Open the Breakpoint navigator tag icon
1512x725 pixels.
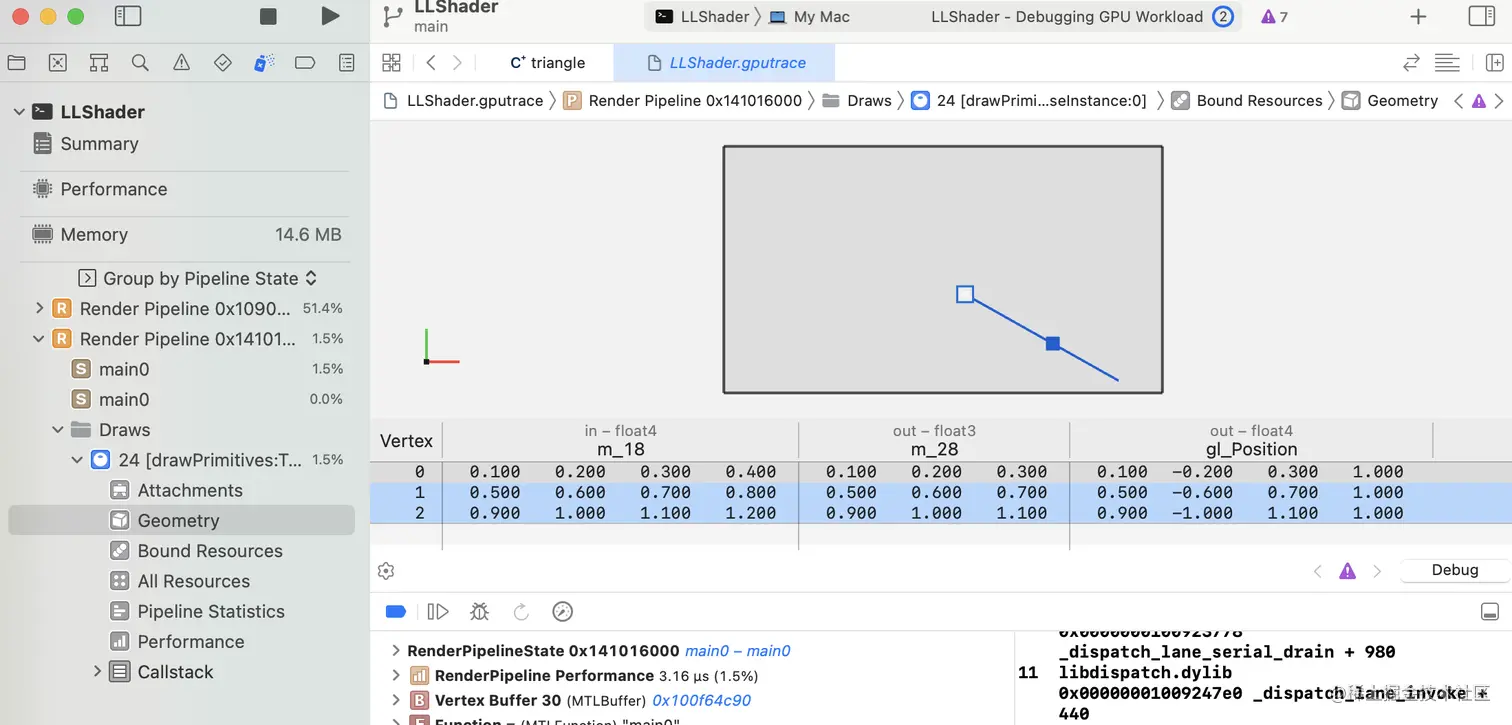pyautogui.click(x=304, y=62)
